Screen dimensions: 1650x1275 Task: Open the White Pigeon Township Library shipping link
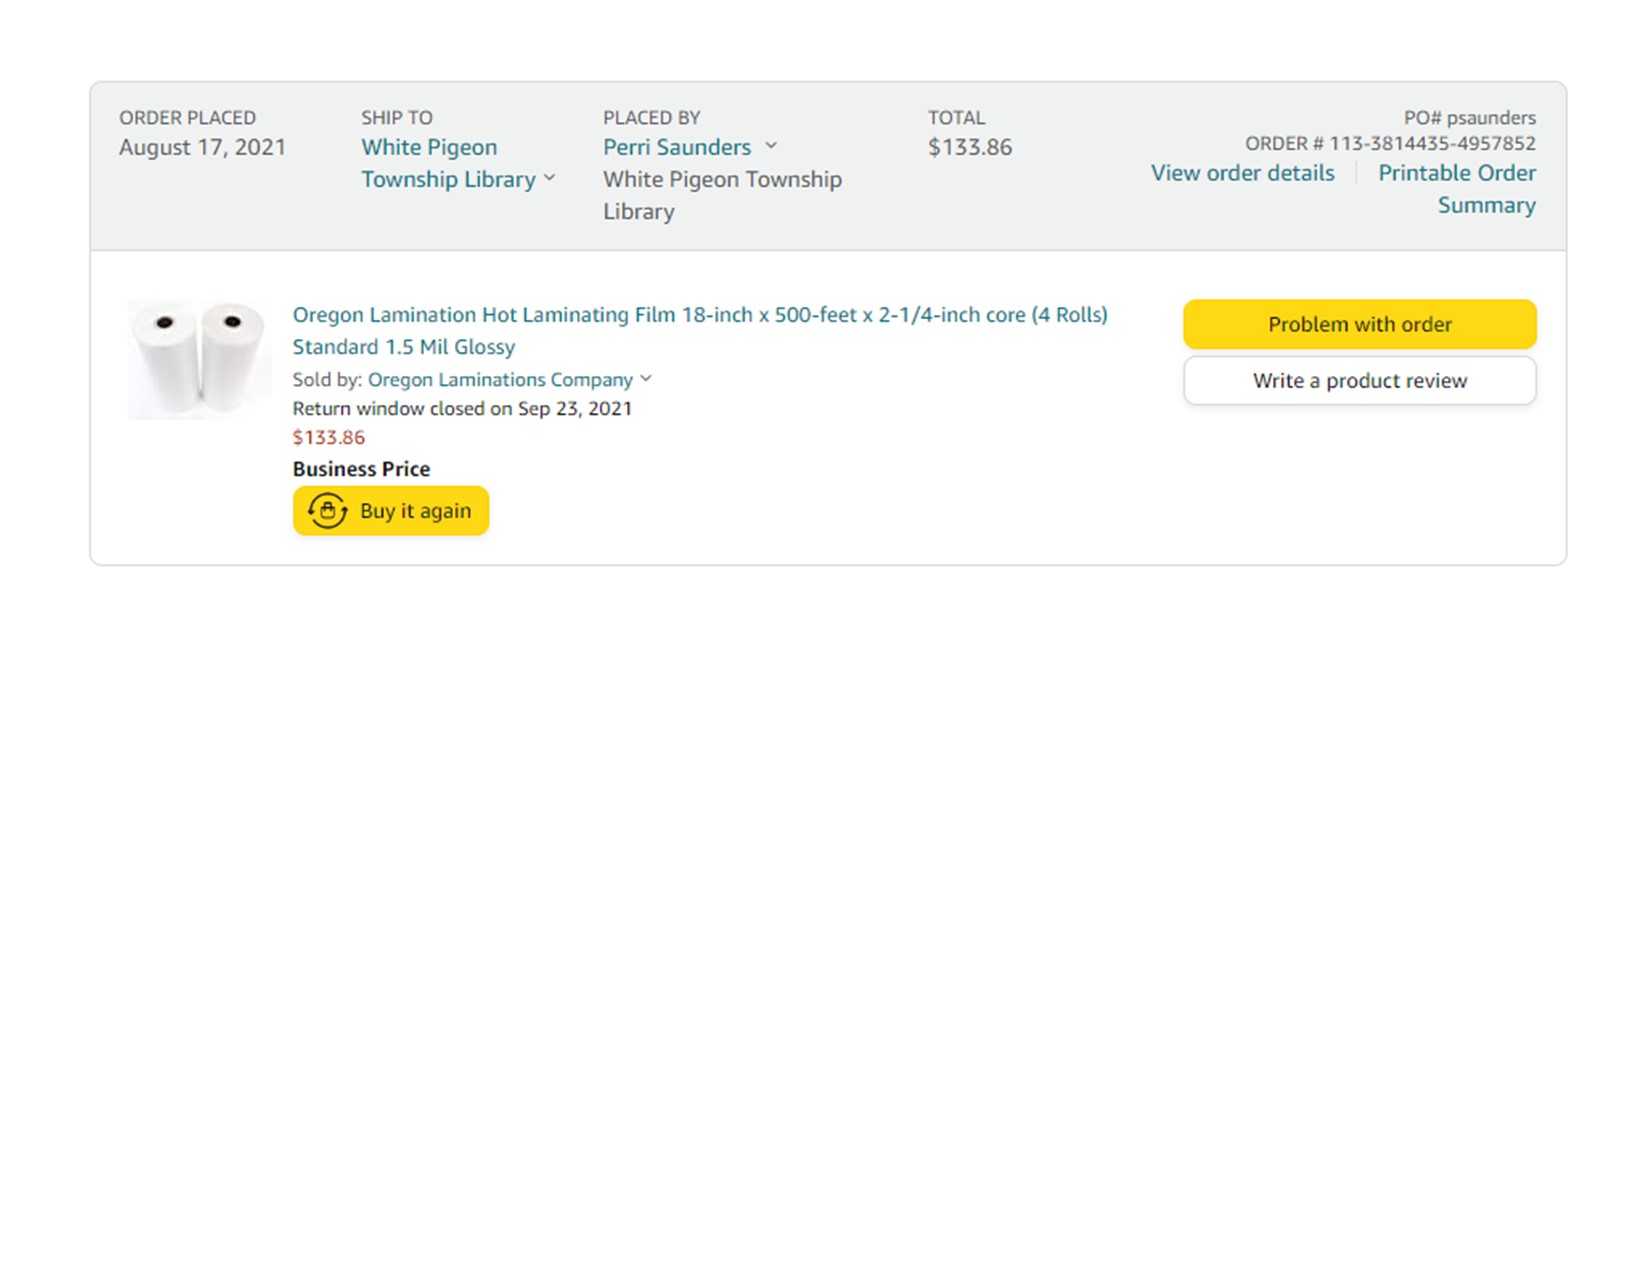(x=448, y=163)
